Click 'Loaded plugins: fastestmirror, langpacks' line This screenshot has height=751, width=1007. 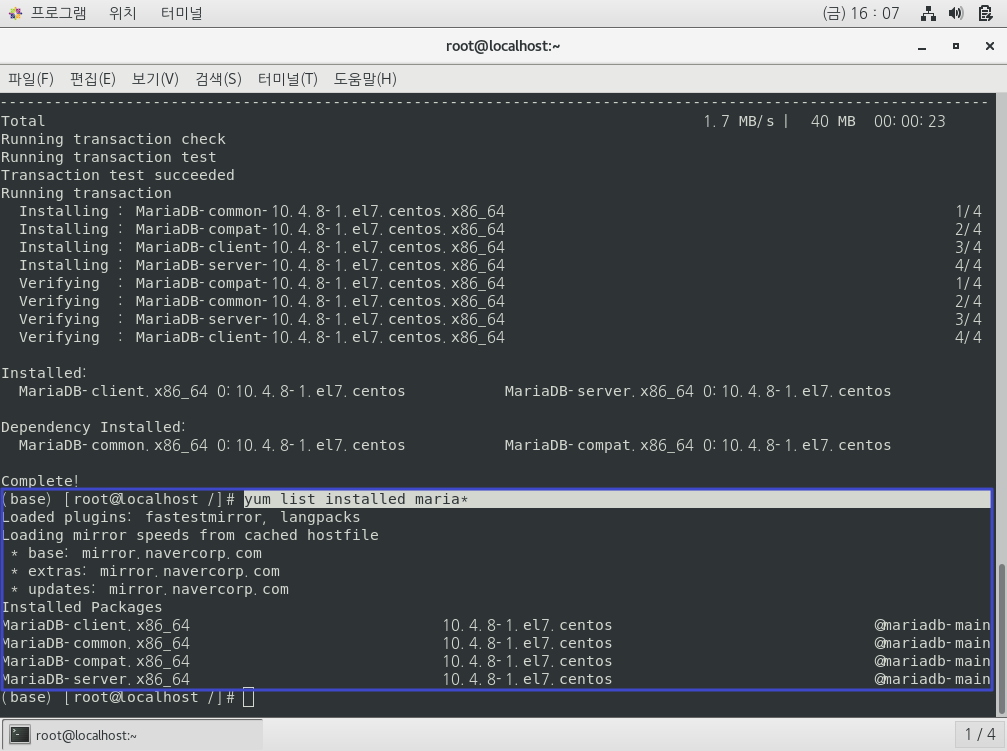180,517
